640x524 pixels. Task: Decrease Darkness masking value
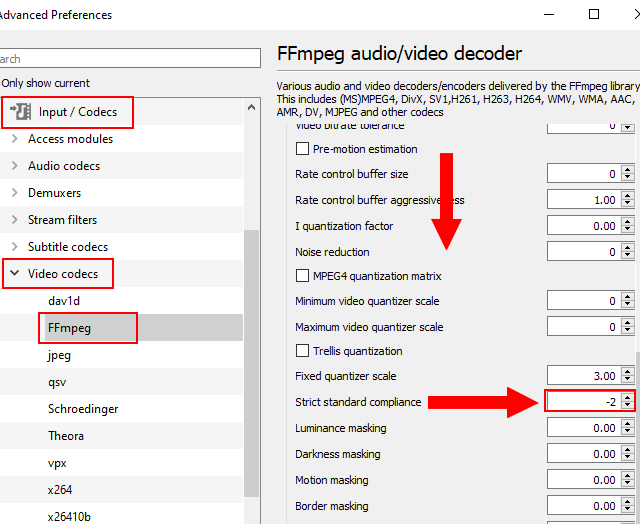click(628, 458)
